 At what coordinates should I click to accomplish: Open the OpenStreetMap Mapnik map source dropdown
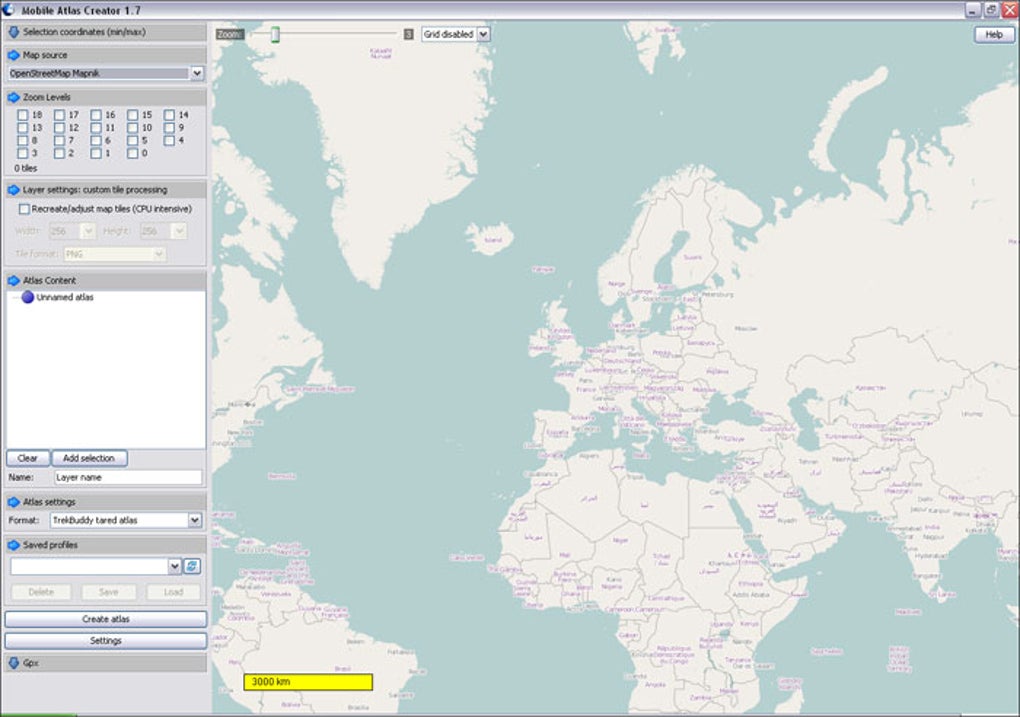click(x=196, y=73)
